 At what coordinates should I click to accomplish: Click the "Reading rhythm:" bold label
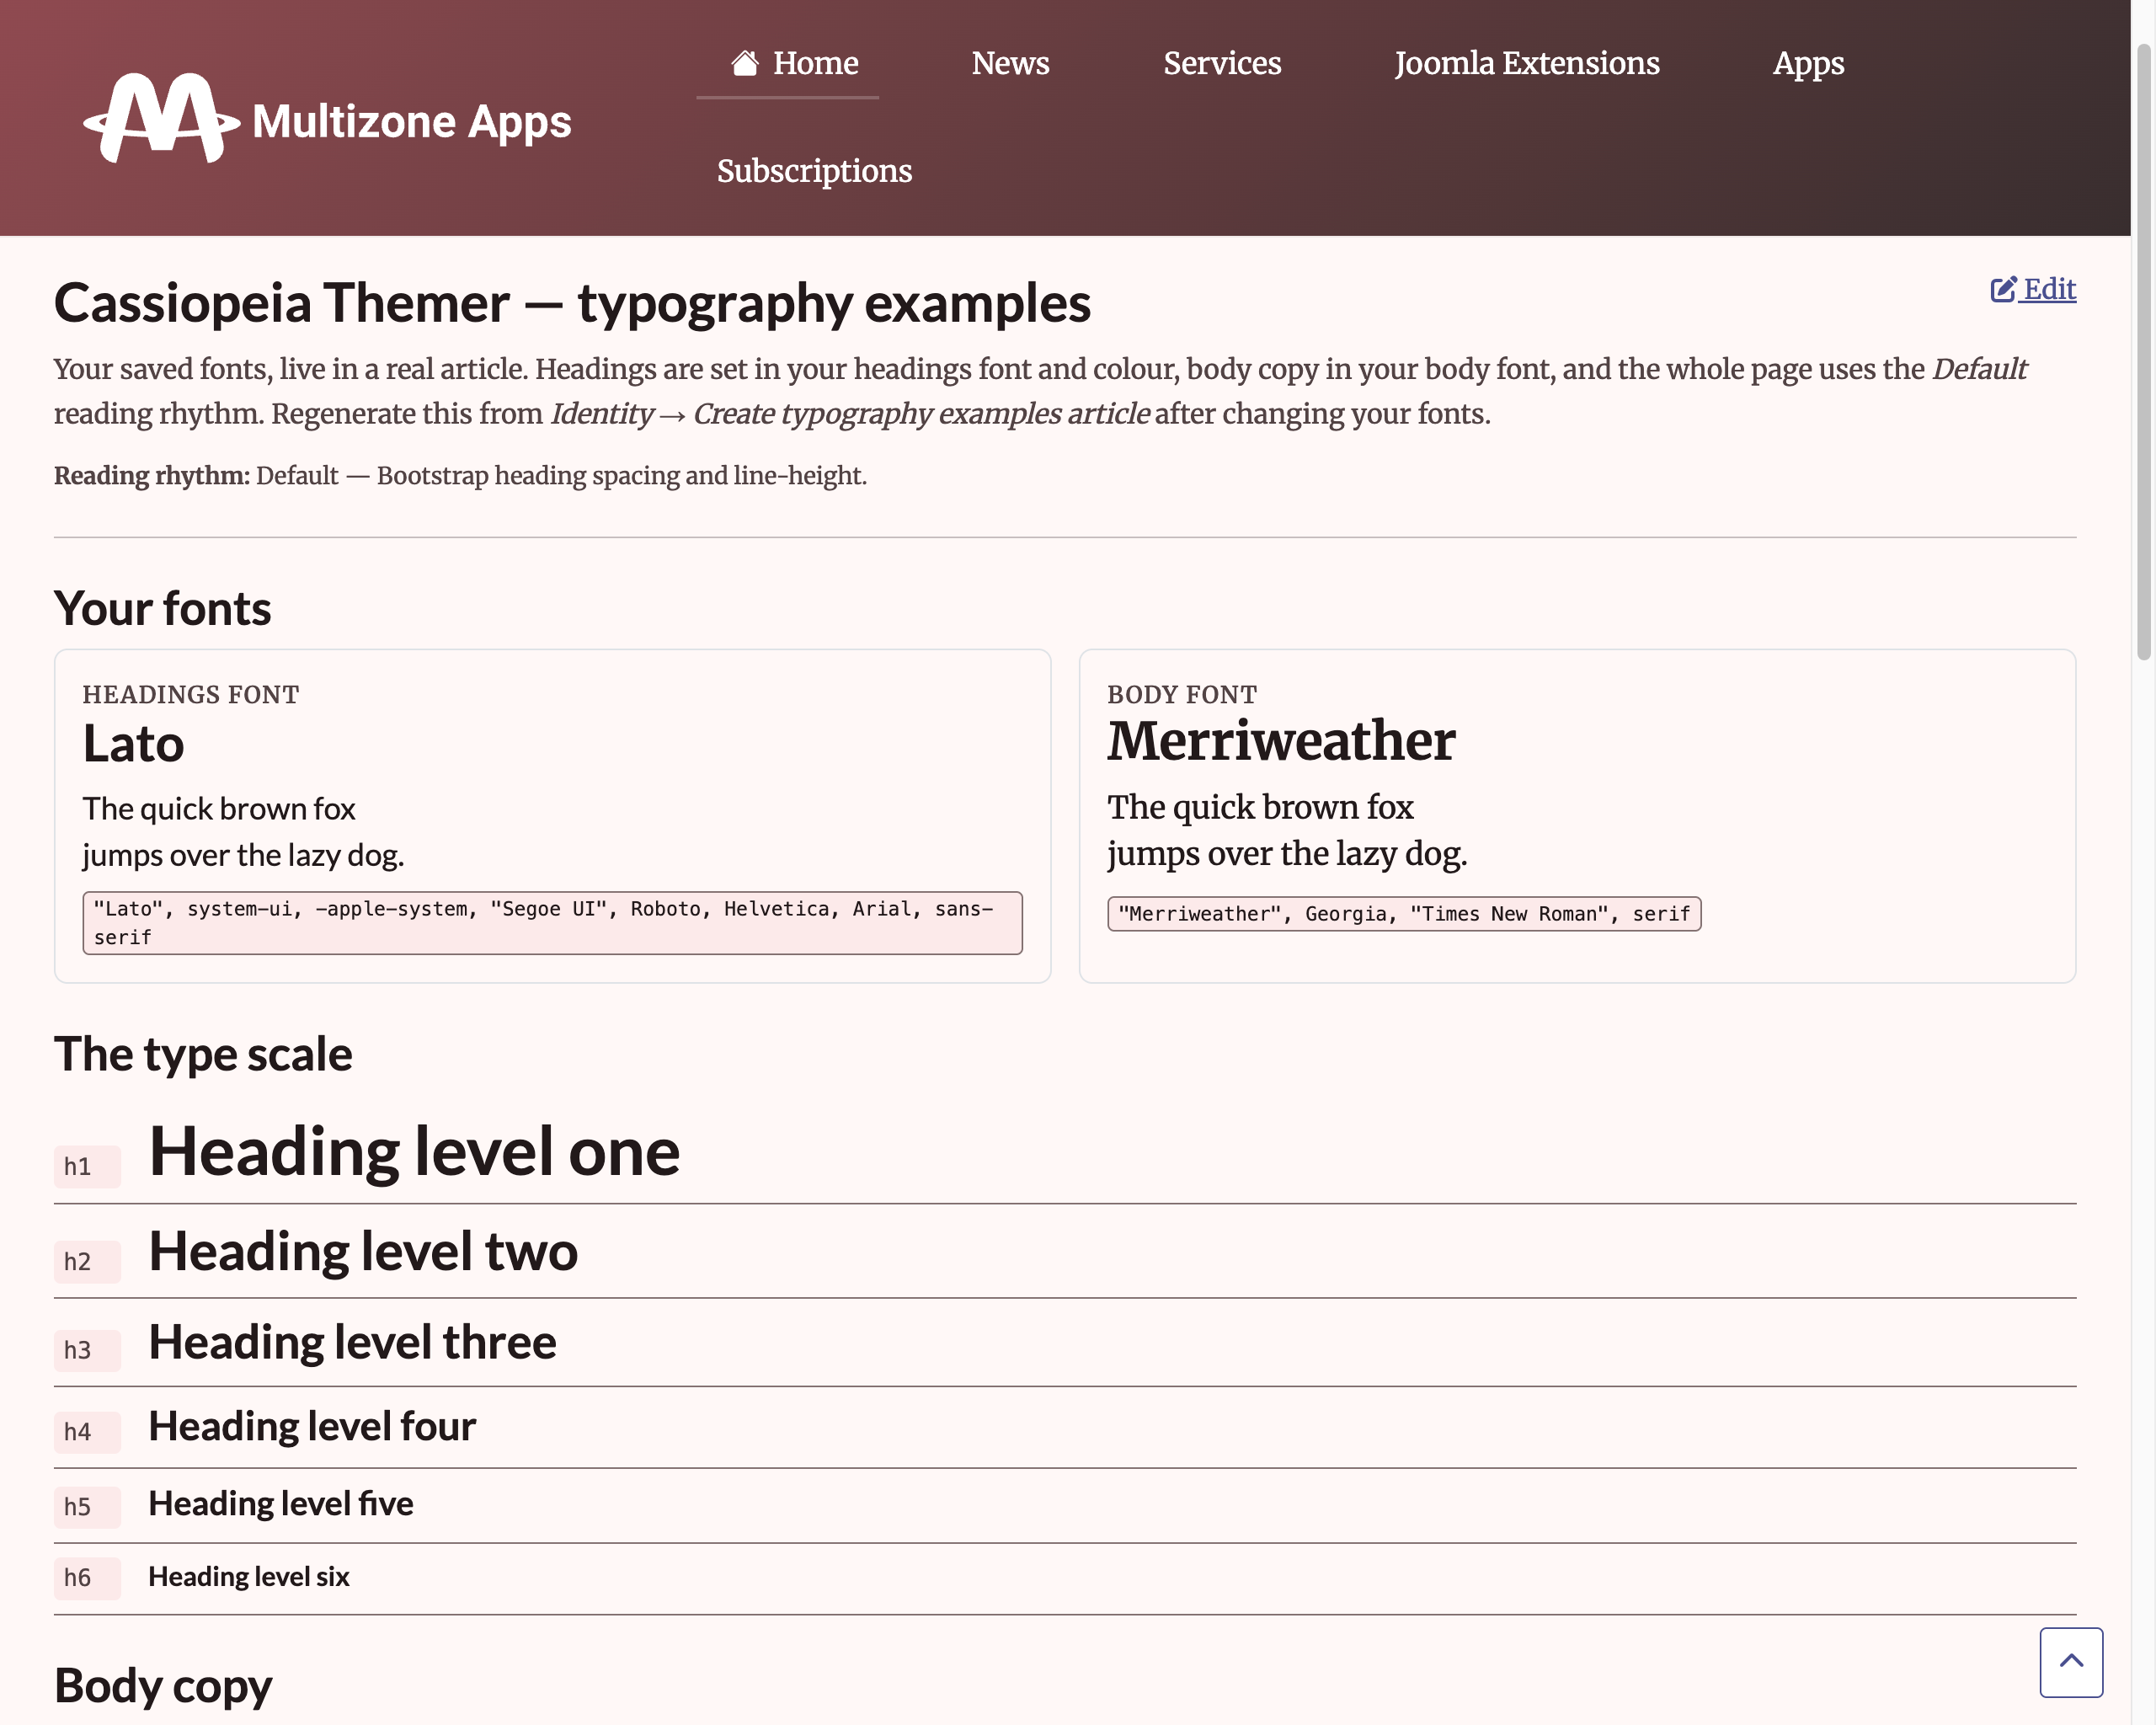coord(151,476)
